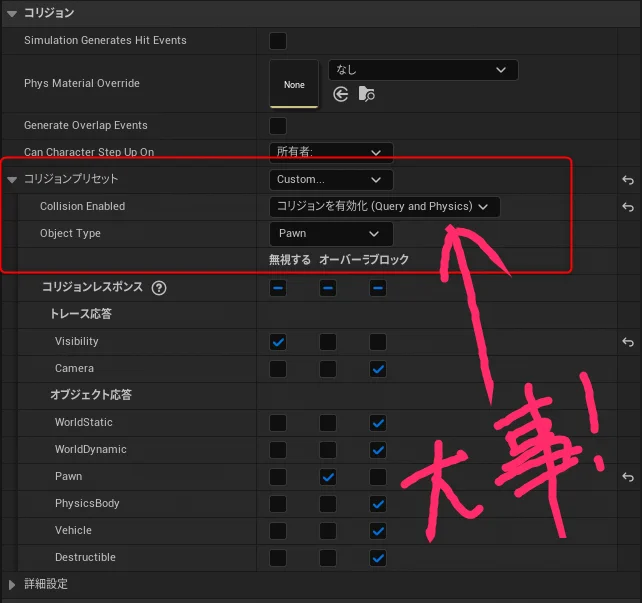Viewport: 642px width, 603px height.
Task: Open the コリジョンレスポンス help icon
Action: coord(159,288)
